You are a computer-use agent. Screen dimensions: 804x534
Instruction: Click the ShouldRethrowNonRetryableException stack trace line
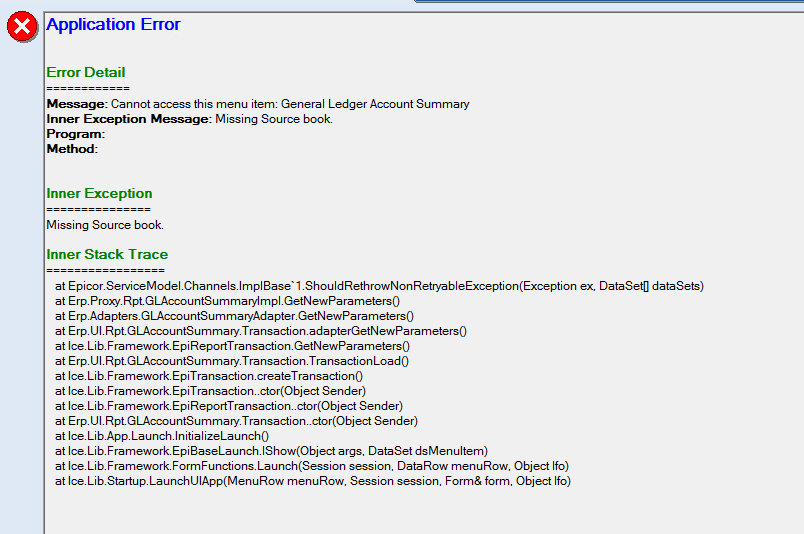(379, 286)
